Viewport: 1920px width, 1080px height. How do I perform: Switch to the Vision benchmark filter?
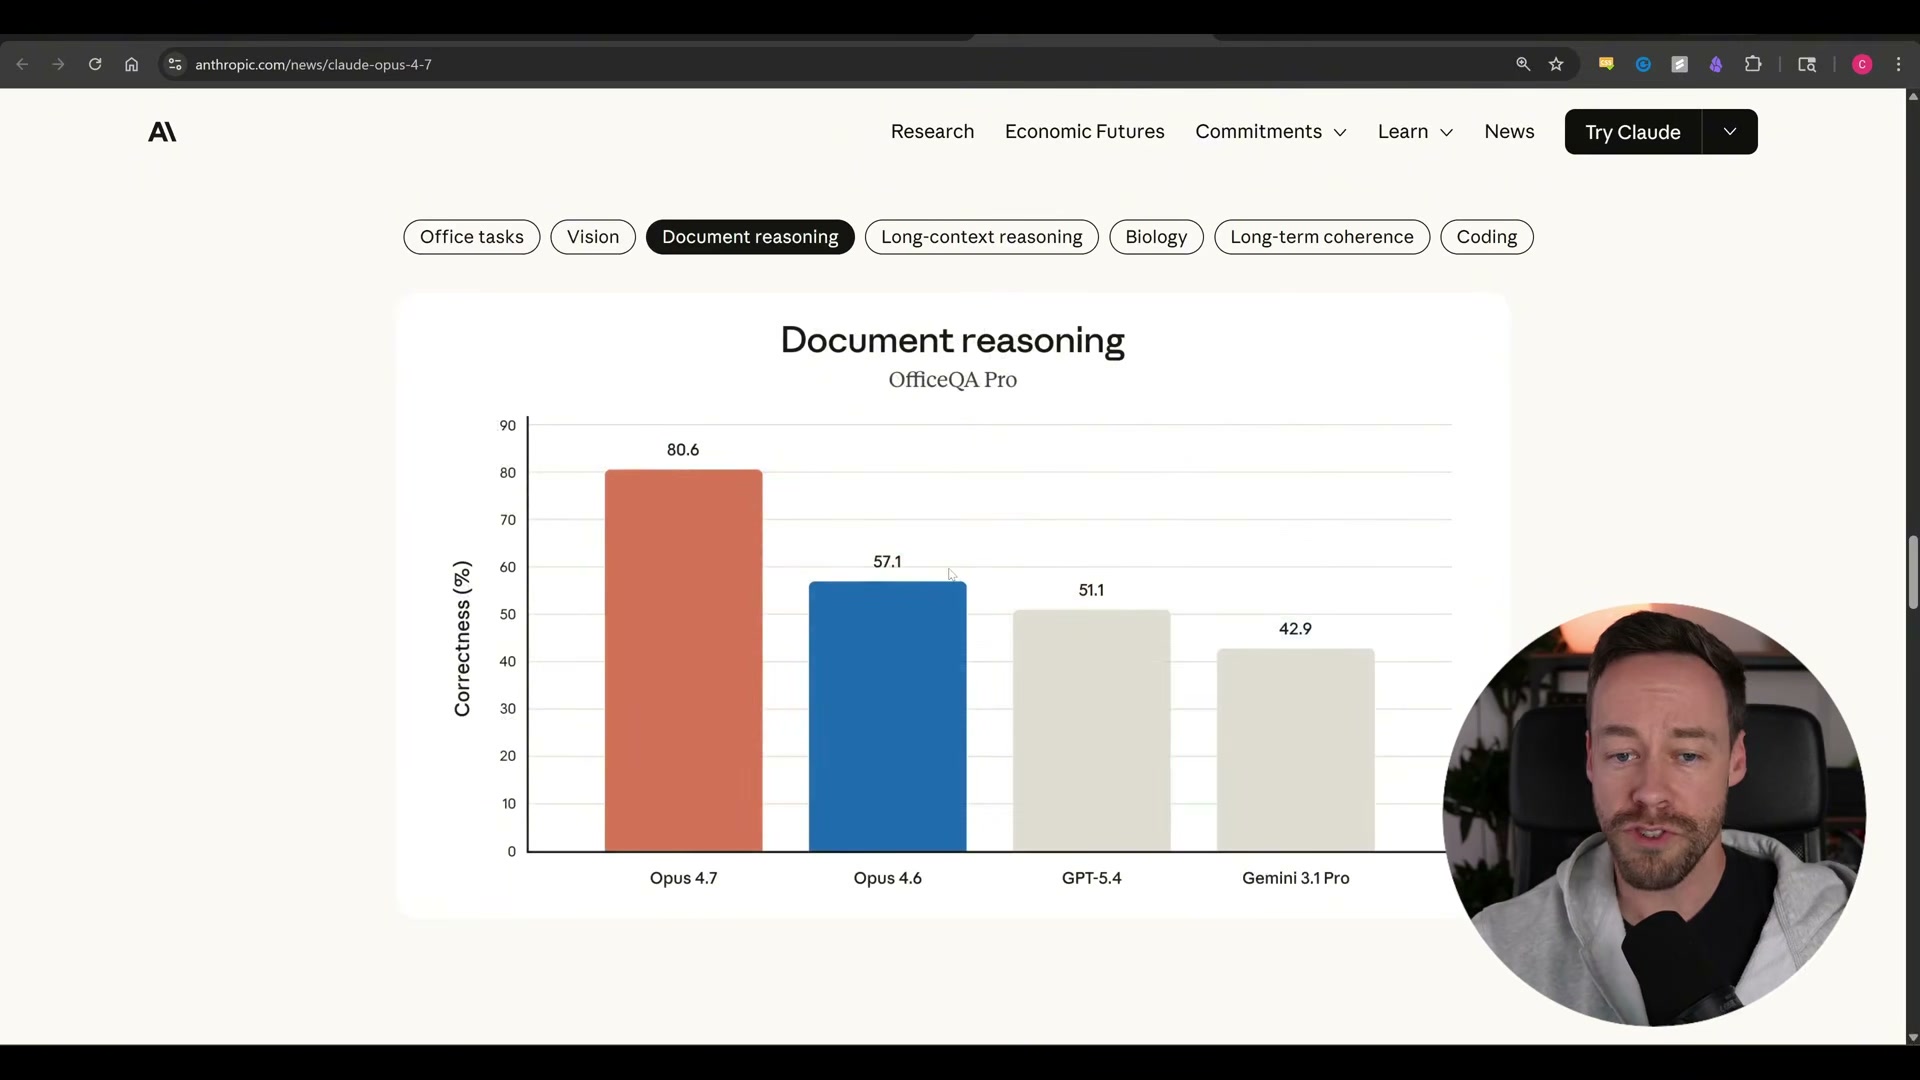[592, 237]
